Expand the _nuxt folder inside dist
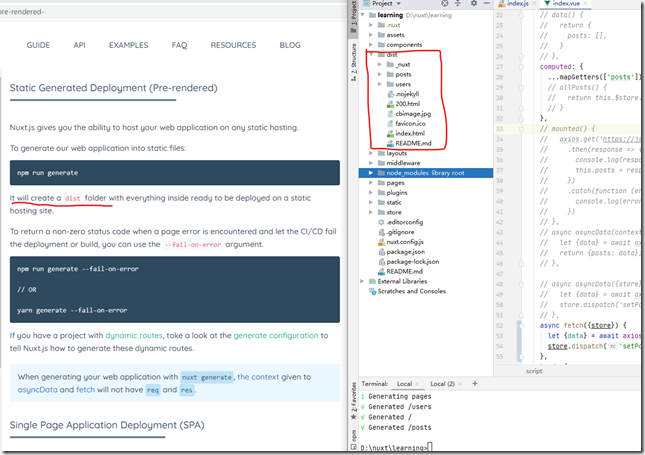 click(x=380, y=64)
